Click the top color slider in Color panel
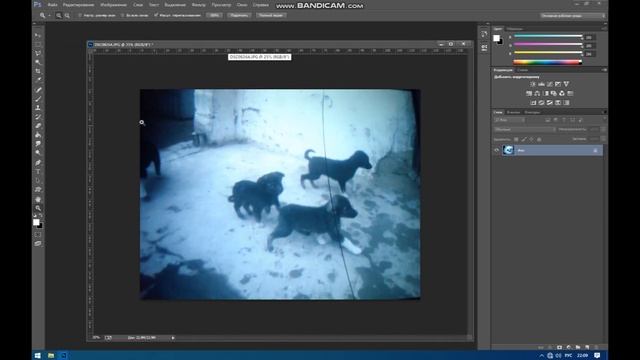This screenshot has width=640, height=360. tap(548, 36)
